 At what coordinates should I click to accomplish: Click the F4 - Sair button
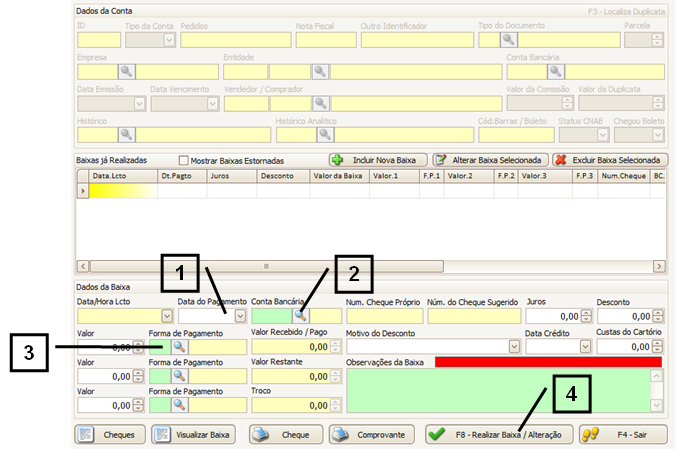622,435
